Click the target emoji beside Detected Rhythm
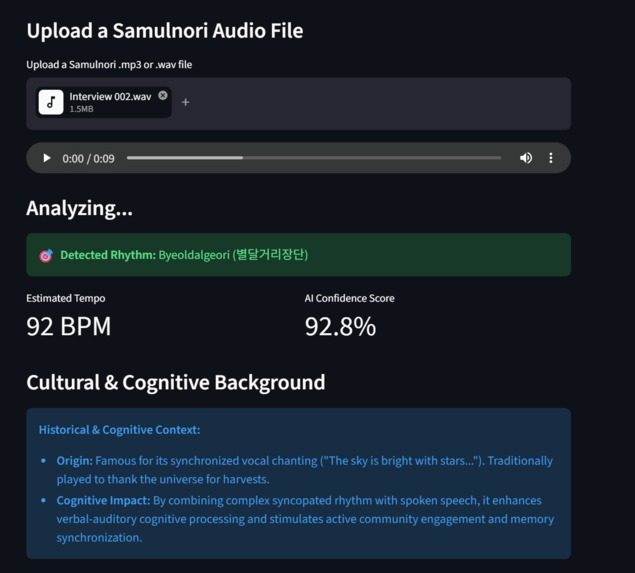This screenshot has width=635, height=573. 46,256
